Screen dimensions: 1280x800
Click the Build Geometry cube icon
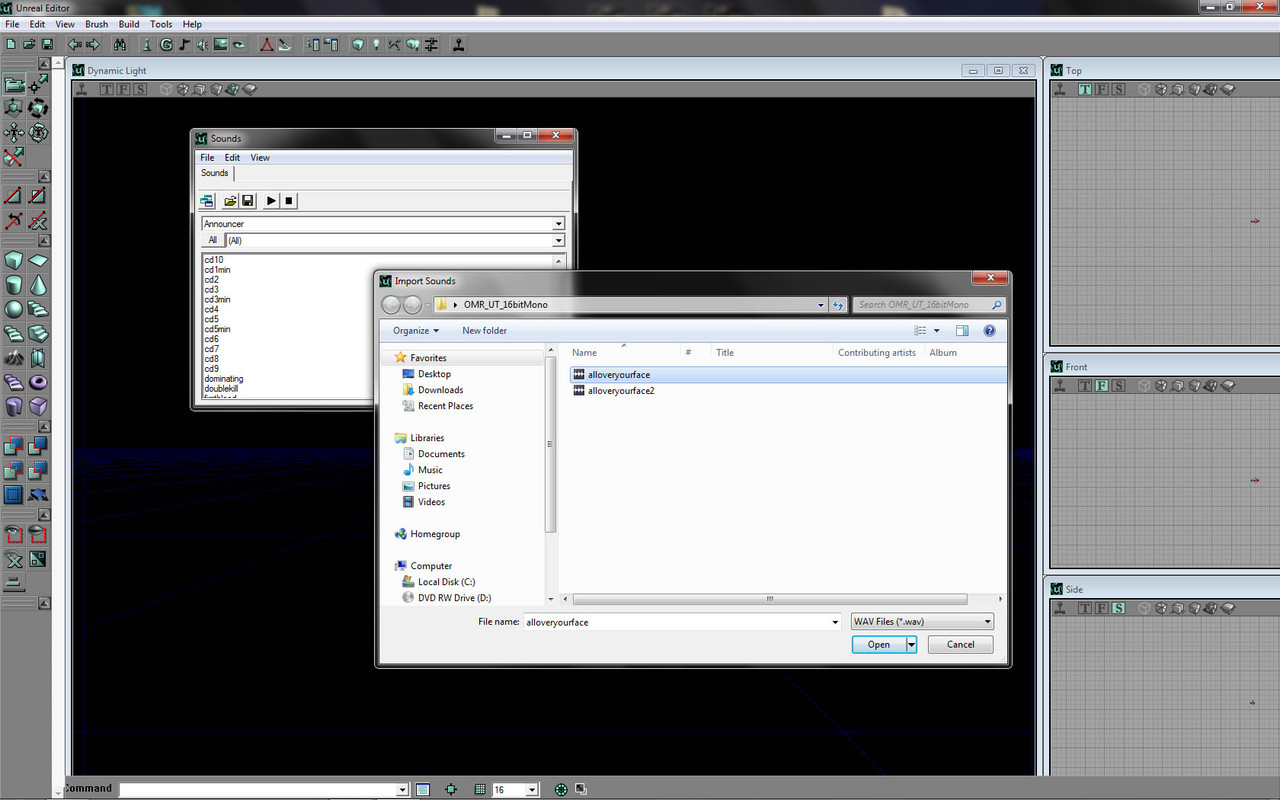pos(358,45)
